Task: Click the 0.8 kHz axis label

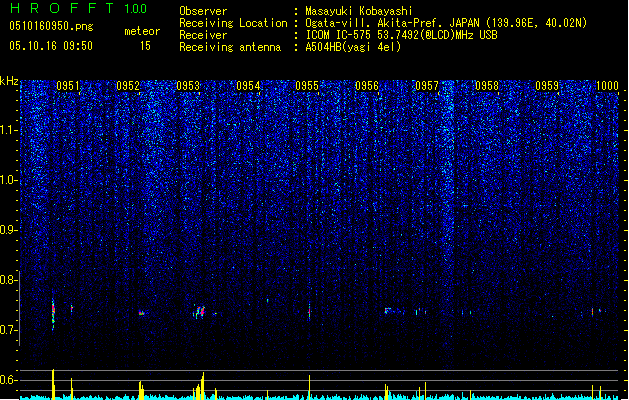Action: point(8,280)
